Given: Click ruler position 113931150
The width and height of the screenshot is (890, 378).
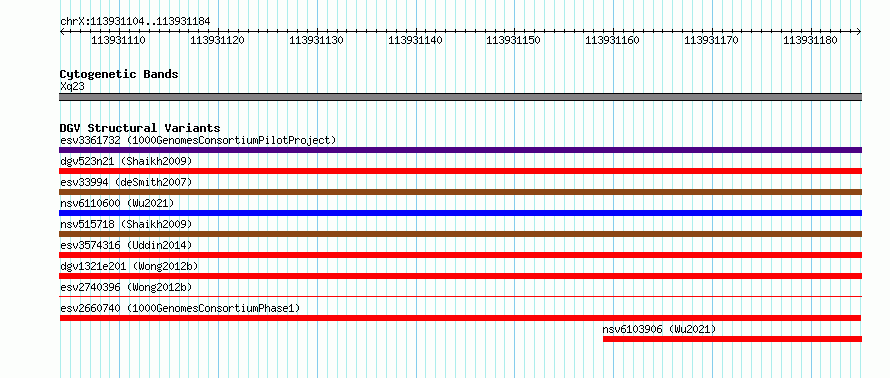Looking at the screenshot, I should pyautogui.click(x=514, y=40).
